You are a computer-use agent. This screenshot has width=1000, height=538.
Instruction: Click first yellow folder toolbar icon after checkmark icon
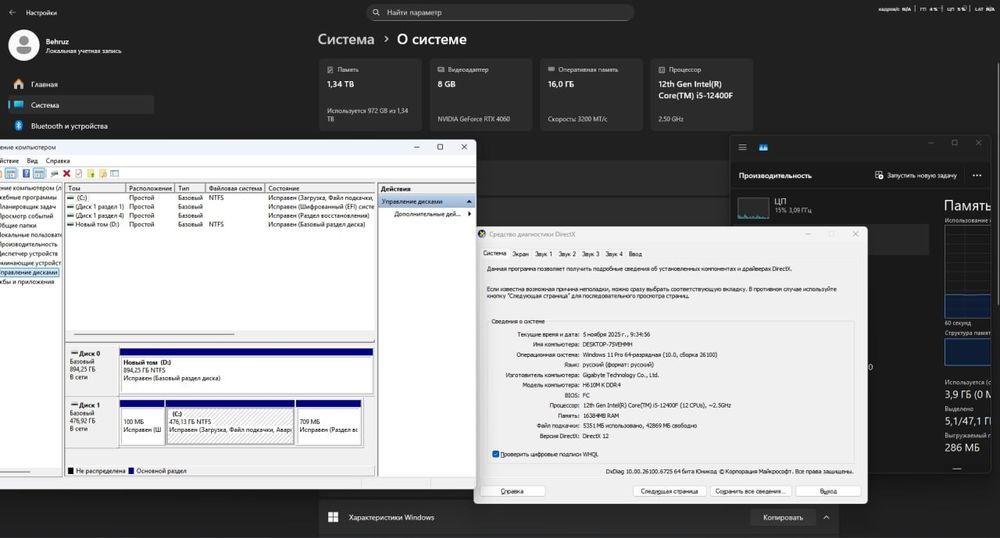pos(91,173)
